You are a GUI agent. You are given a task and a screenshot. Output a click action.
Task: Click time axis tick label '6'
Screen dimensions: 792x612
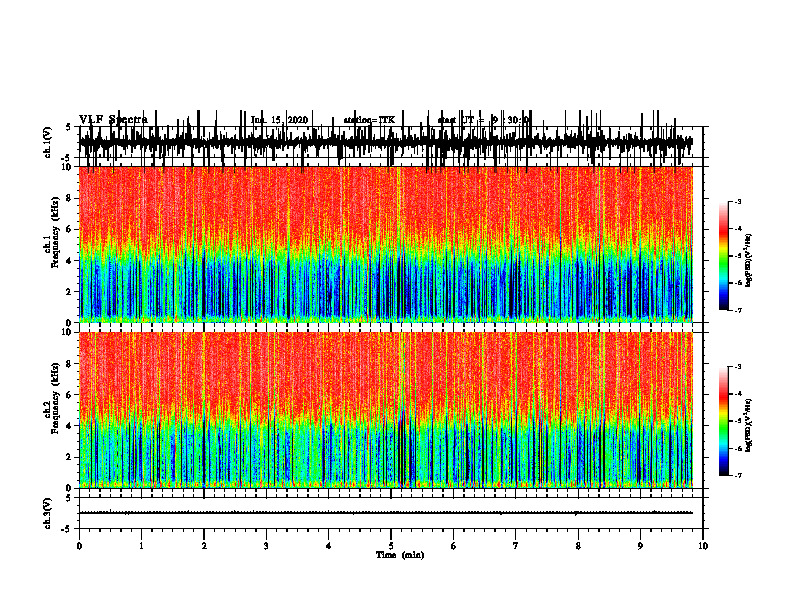(x=454, y=546)
